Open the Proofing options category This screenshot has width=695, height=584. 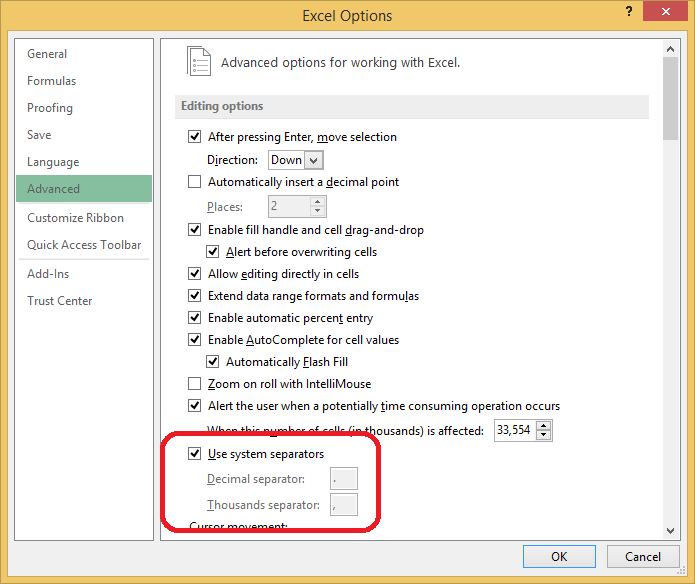[84, 108]
